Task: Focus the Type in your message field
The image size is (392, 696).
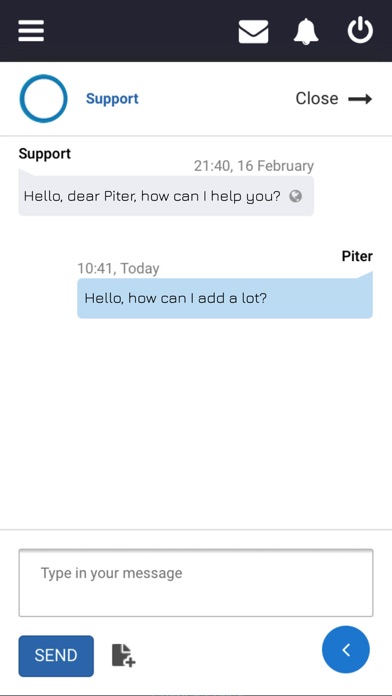Action: coord(196,583)
